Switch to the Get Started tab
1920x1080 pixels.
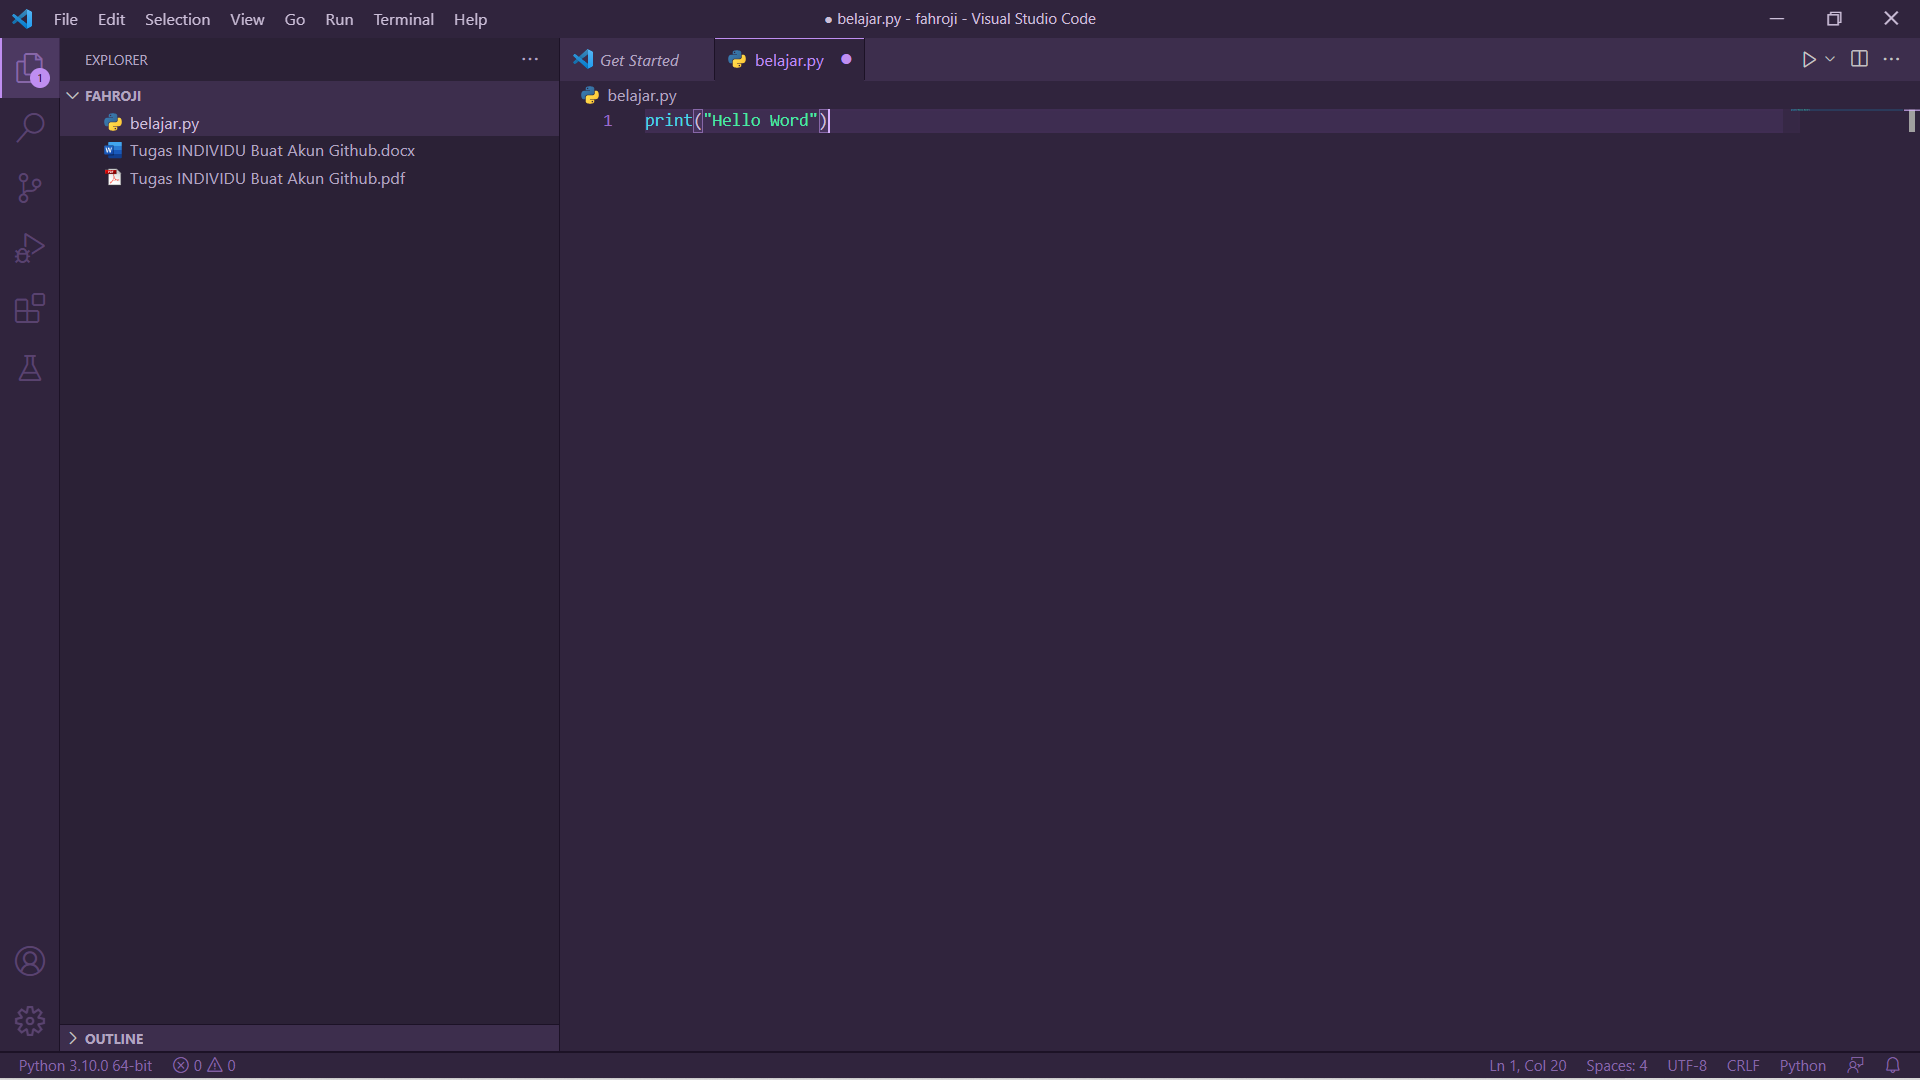[x=638, y=60]
